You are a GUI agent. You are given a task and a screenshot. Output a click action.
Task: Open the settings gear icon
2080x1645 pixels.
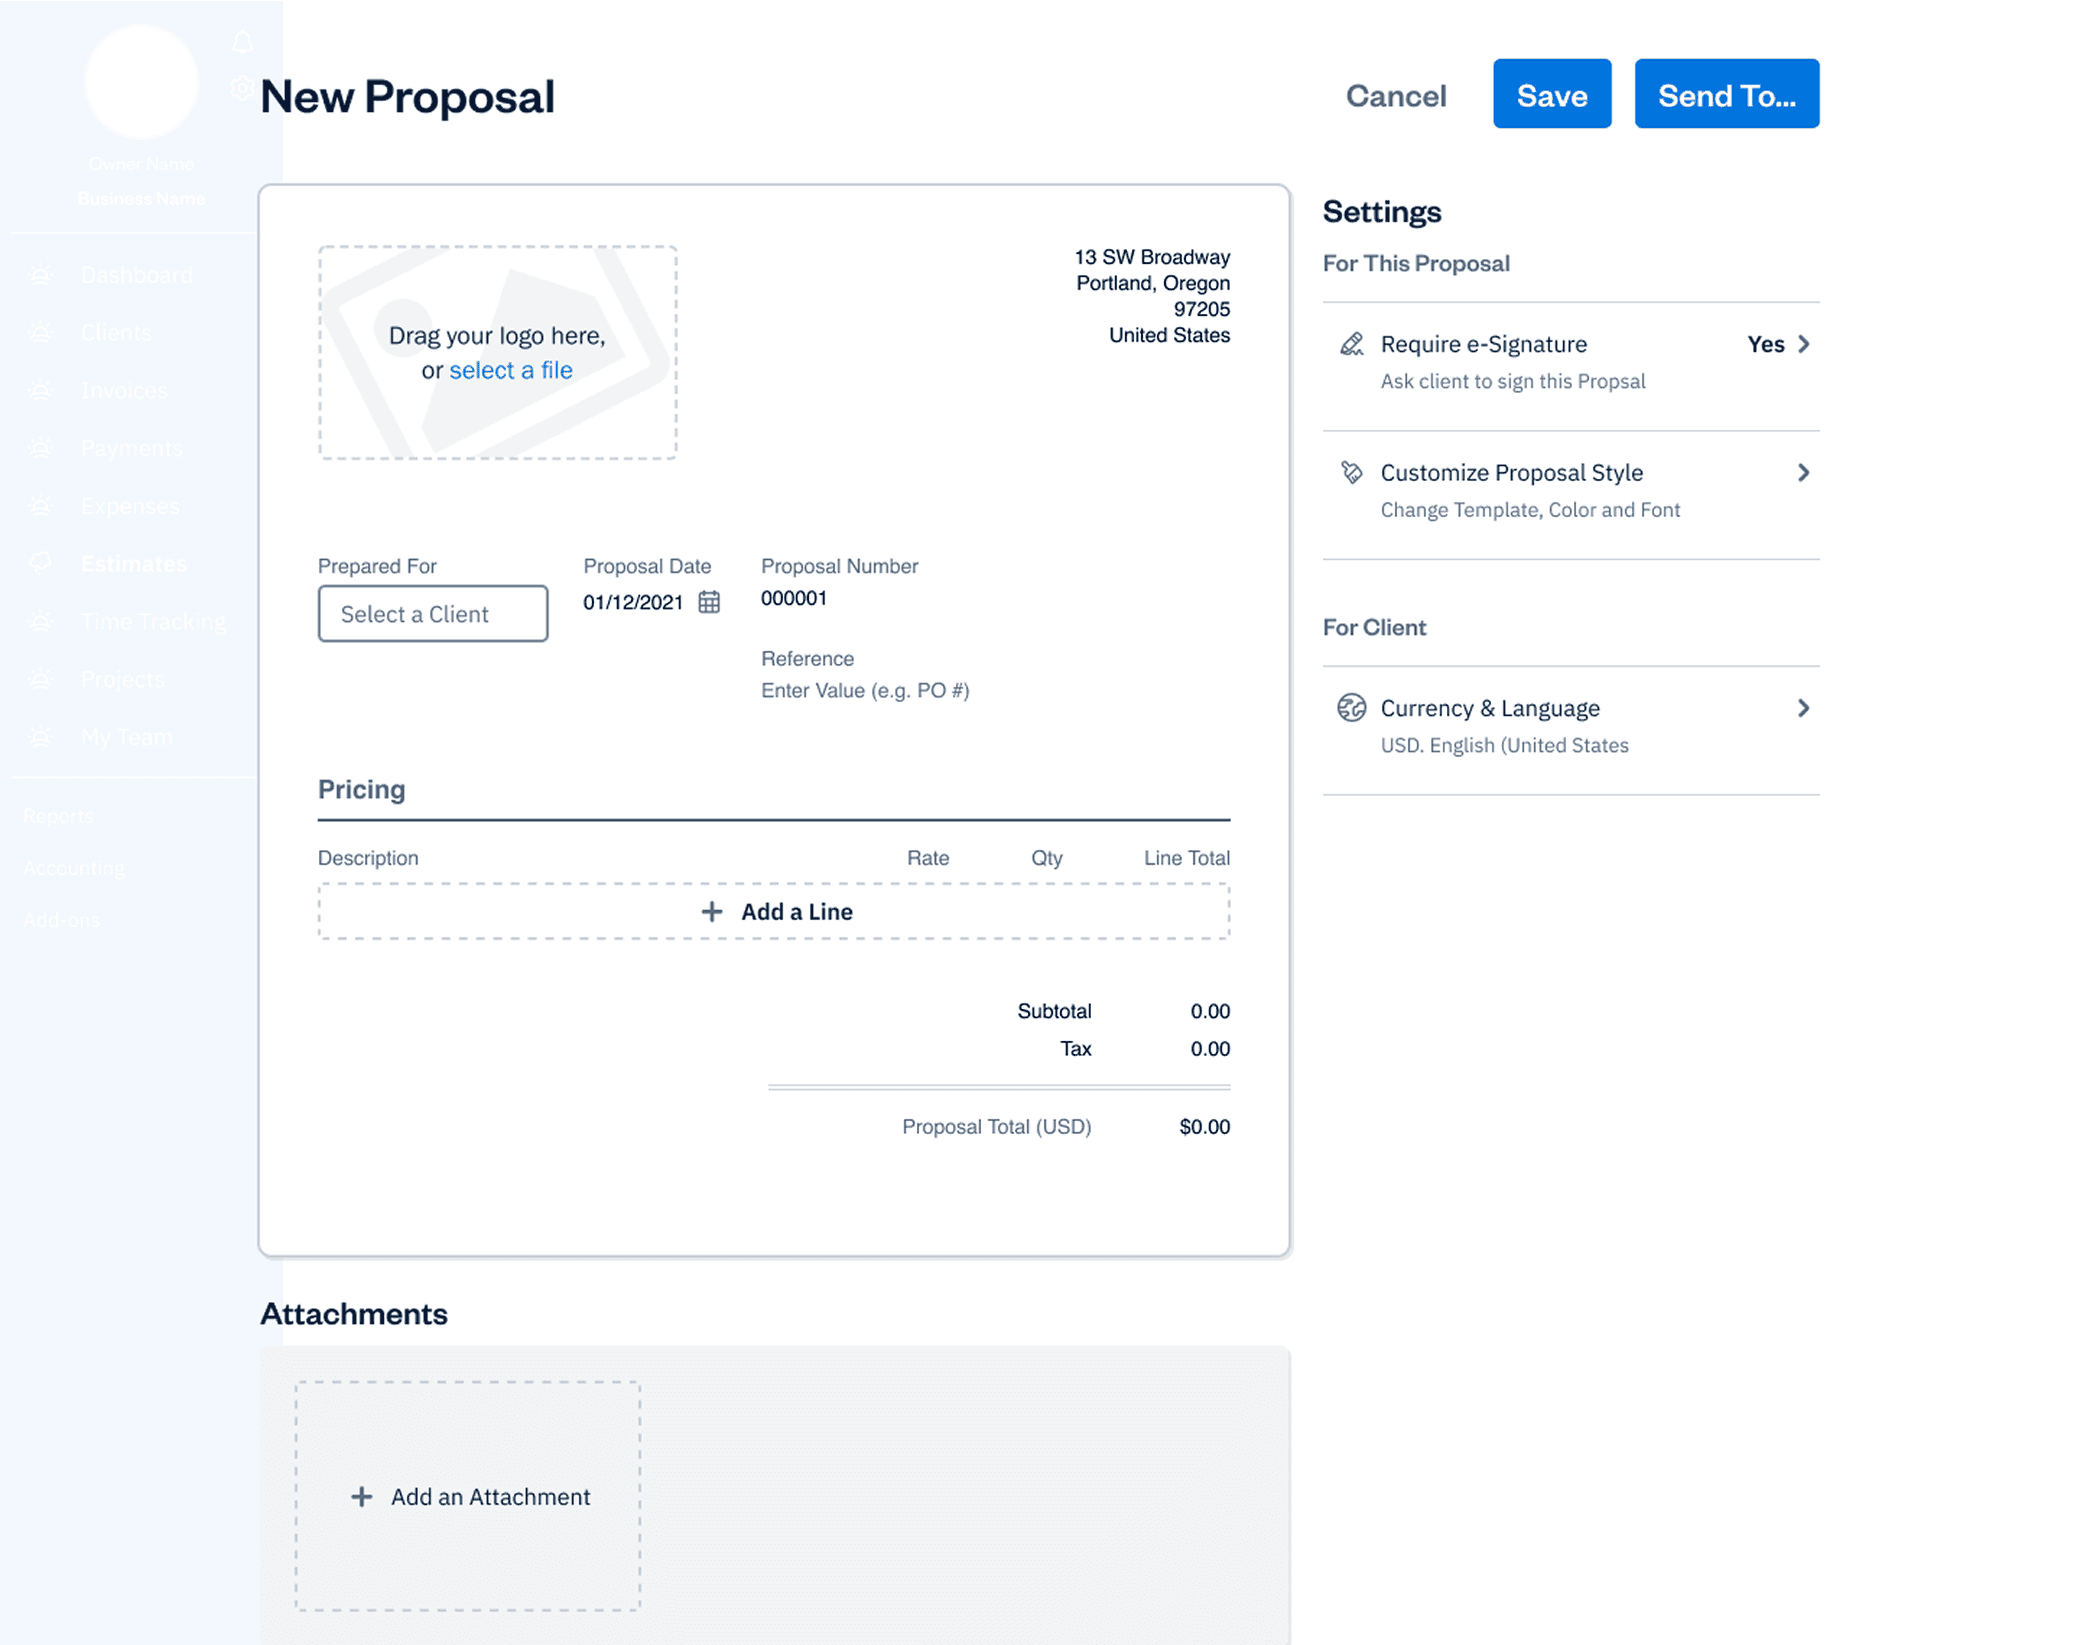pos(241,88)
